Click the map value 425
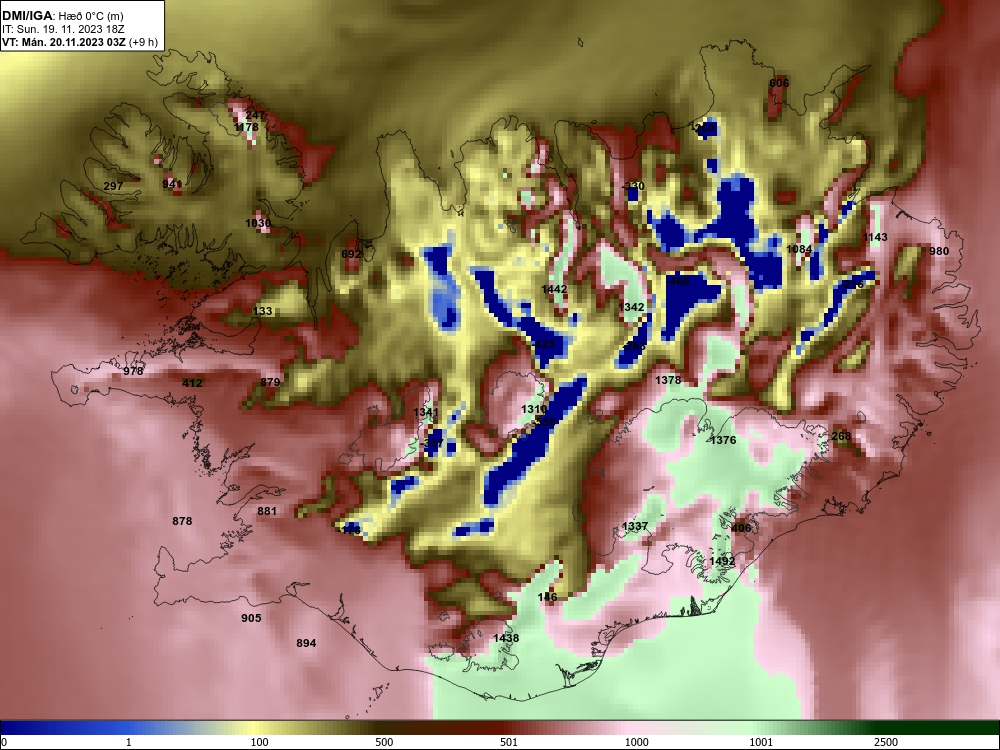Viewport: 1000px width, 750px height. 545,344
